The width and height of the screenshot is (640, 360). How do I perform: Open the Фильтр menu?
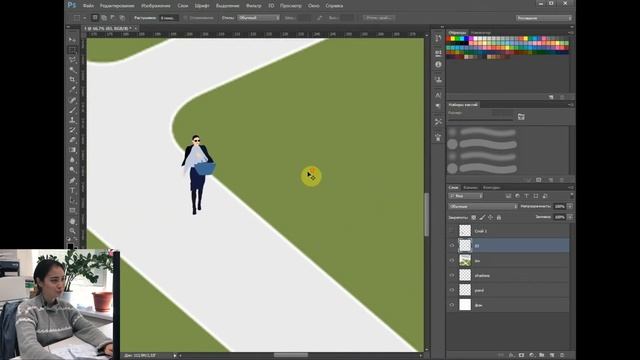[253, 6]
